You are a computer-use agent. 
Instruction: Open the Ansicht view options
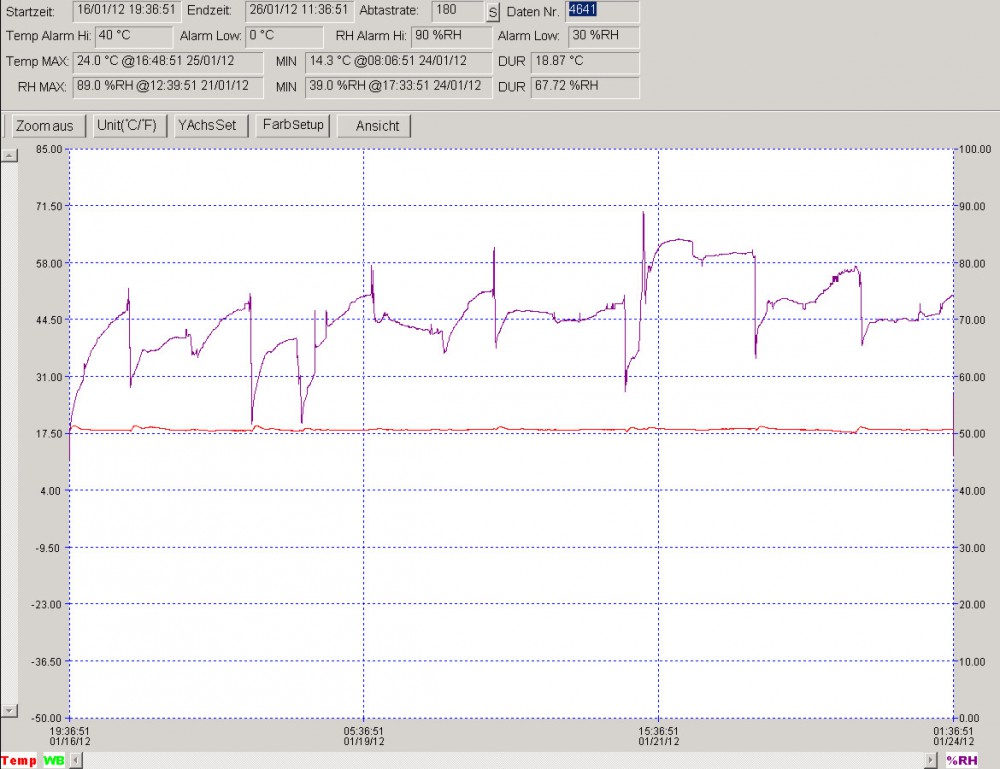click(x=376, y=126)
